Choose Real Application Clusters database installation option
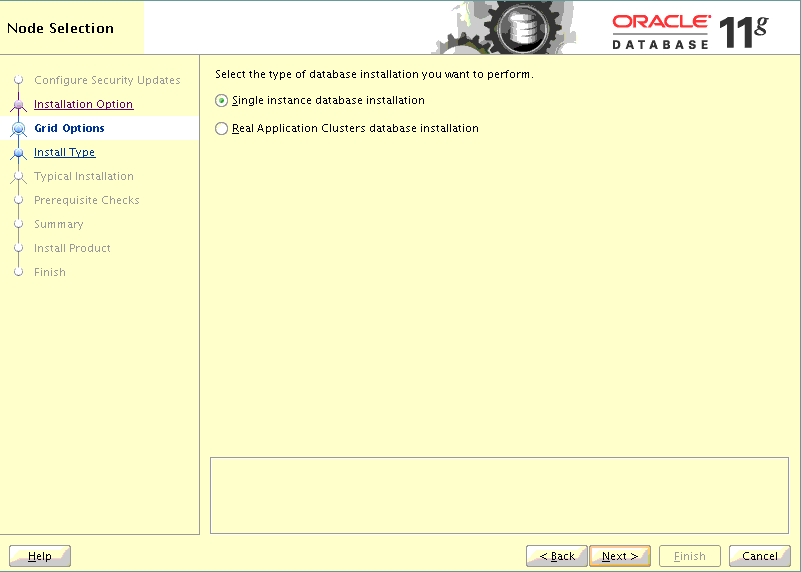This screenshot has height=572, width=801. point(221,128)
